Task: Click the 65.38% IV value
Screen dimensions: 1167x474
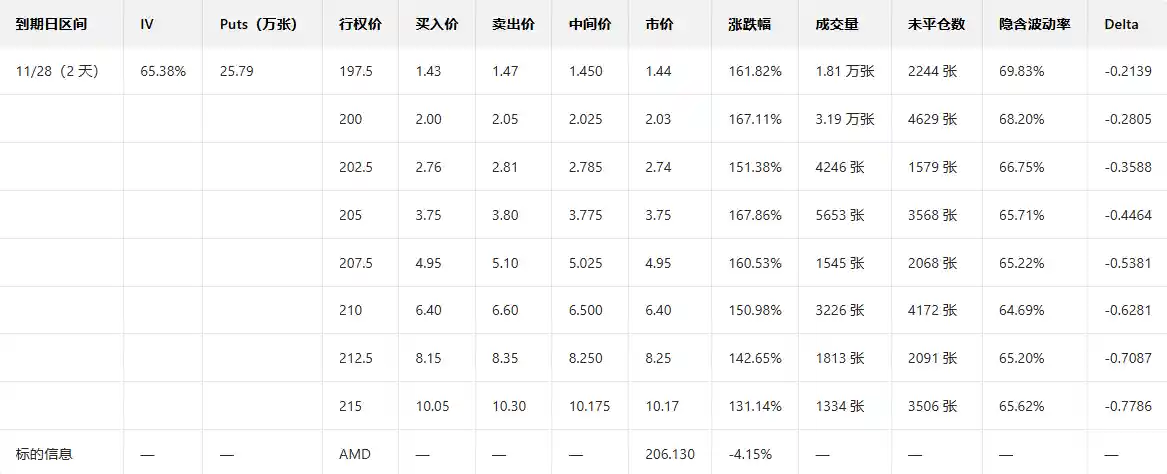Action: click(x=163, y=71)
